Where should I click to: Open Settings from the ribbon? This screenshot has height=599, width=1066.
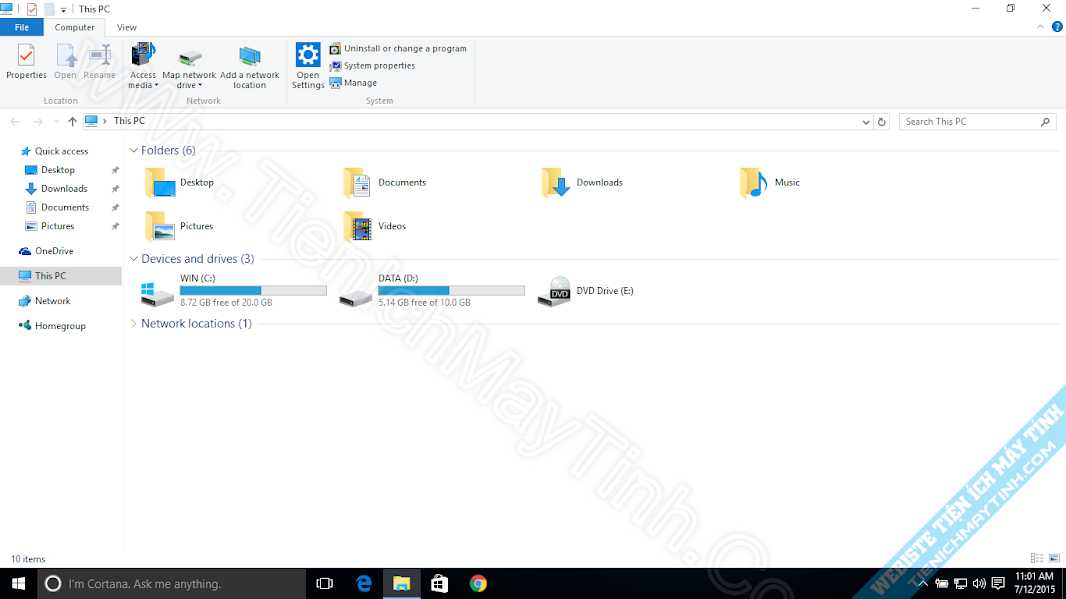coord(308,65)
